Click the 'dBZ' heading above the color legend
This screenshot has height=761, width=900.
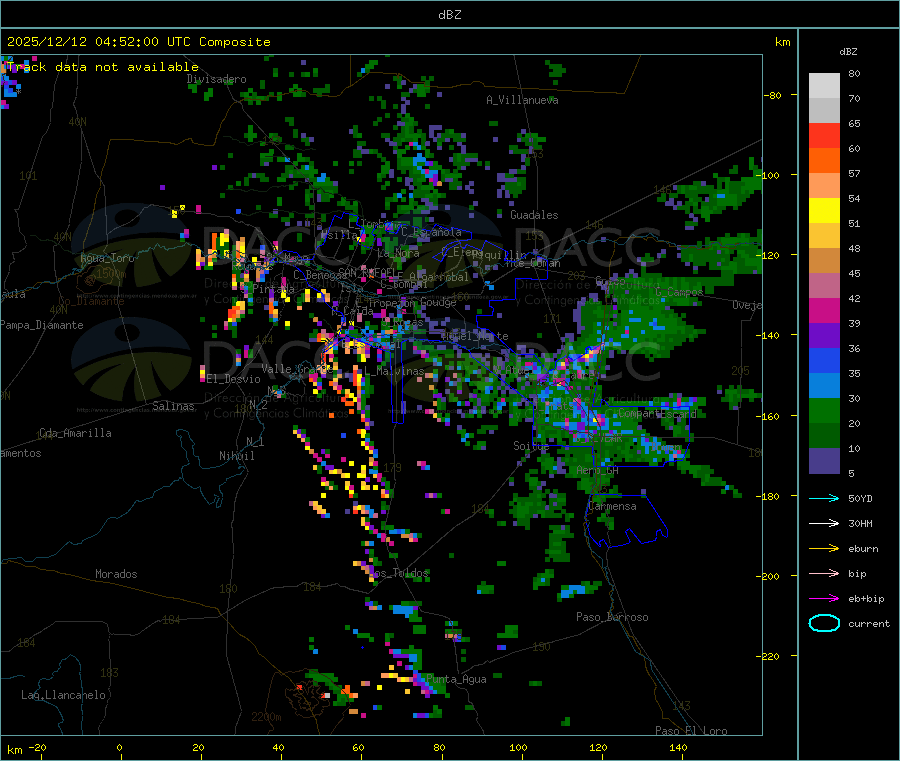point(848,52)
